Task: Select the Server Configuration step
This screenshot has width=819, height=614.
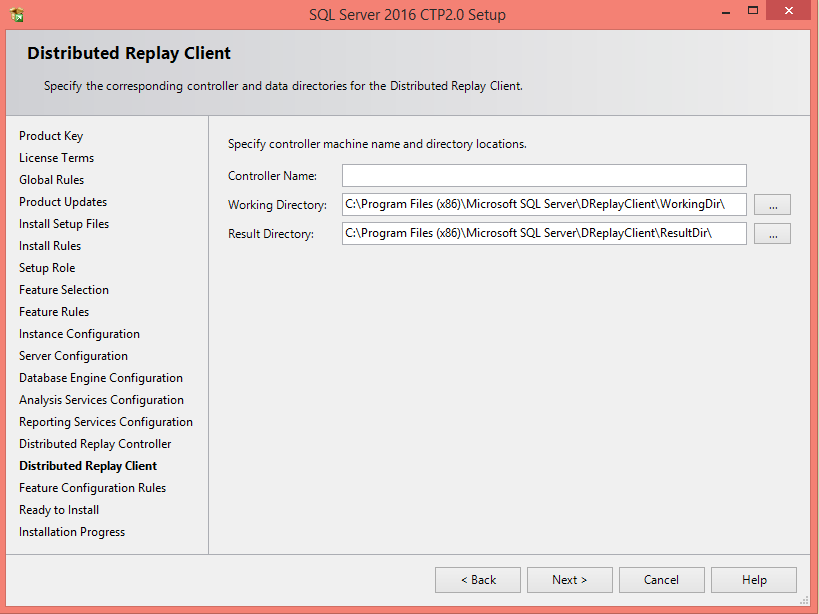Action: (x=74, y=356)
